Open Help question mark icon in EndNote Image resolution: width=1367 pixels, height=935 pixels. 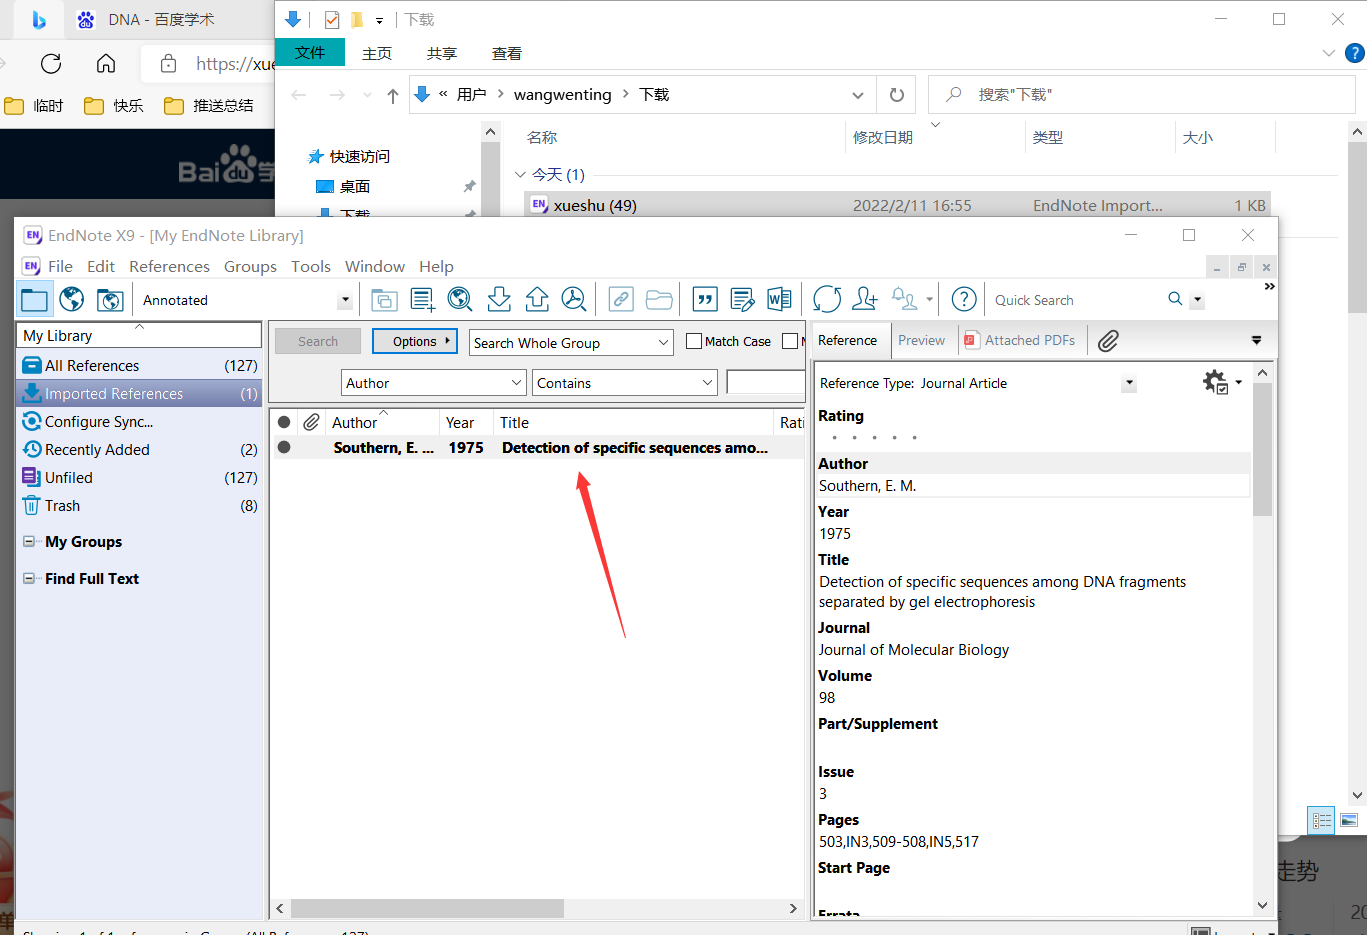click(964, 299)
